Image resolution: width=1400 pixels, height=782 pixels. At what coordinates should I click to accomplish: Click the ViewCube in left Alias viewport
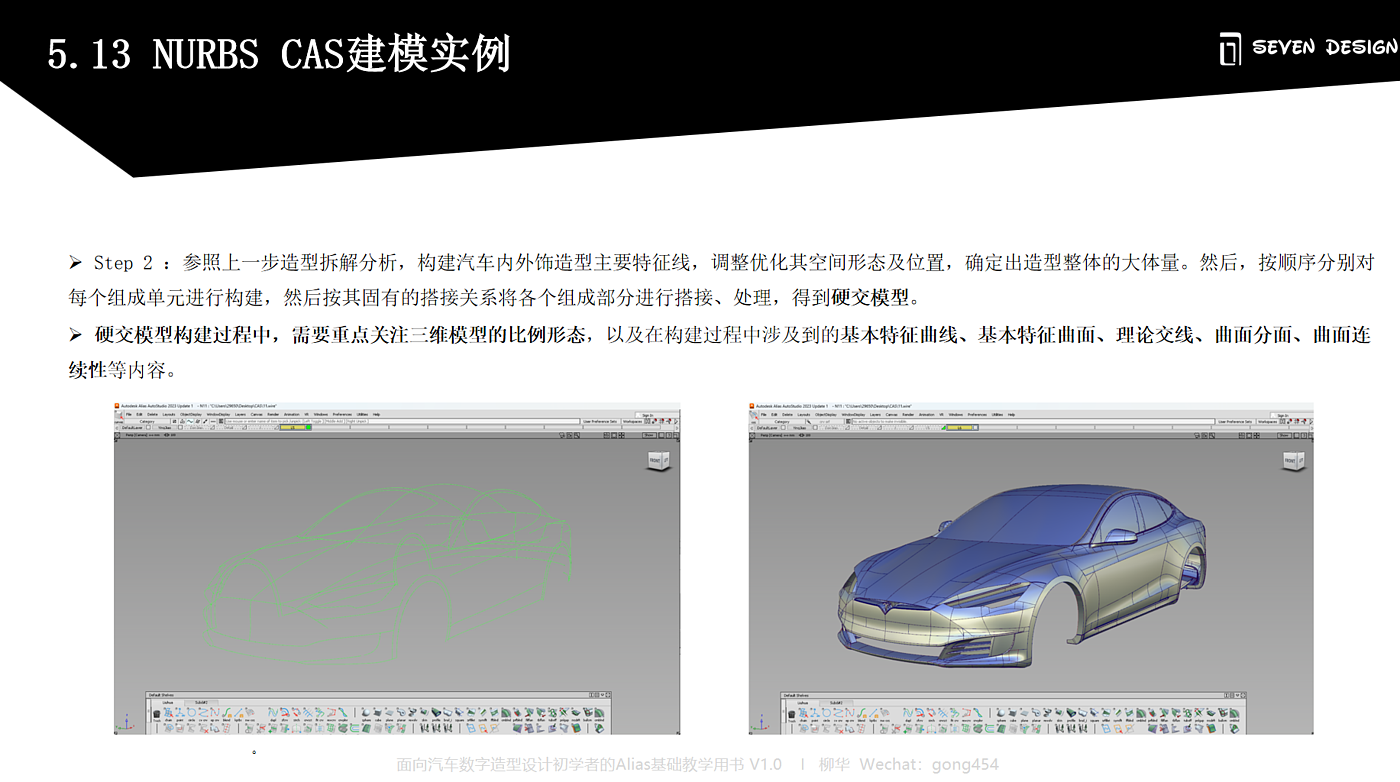point(657,460)
